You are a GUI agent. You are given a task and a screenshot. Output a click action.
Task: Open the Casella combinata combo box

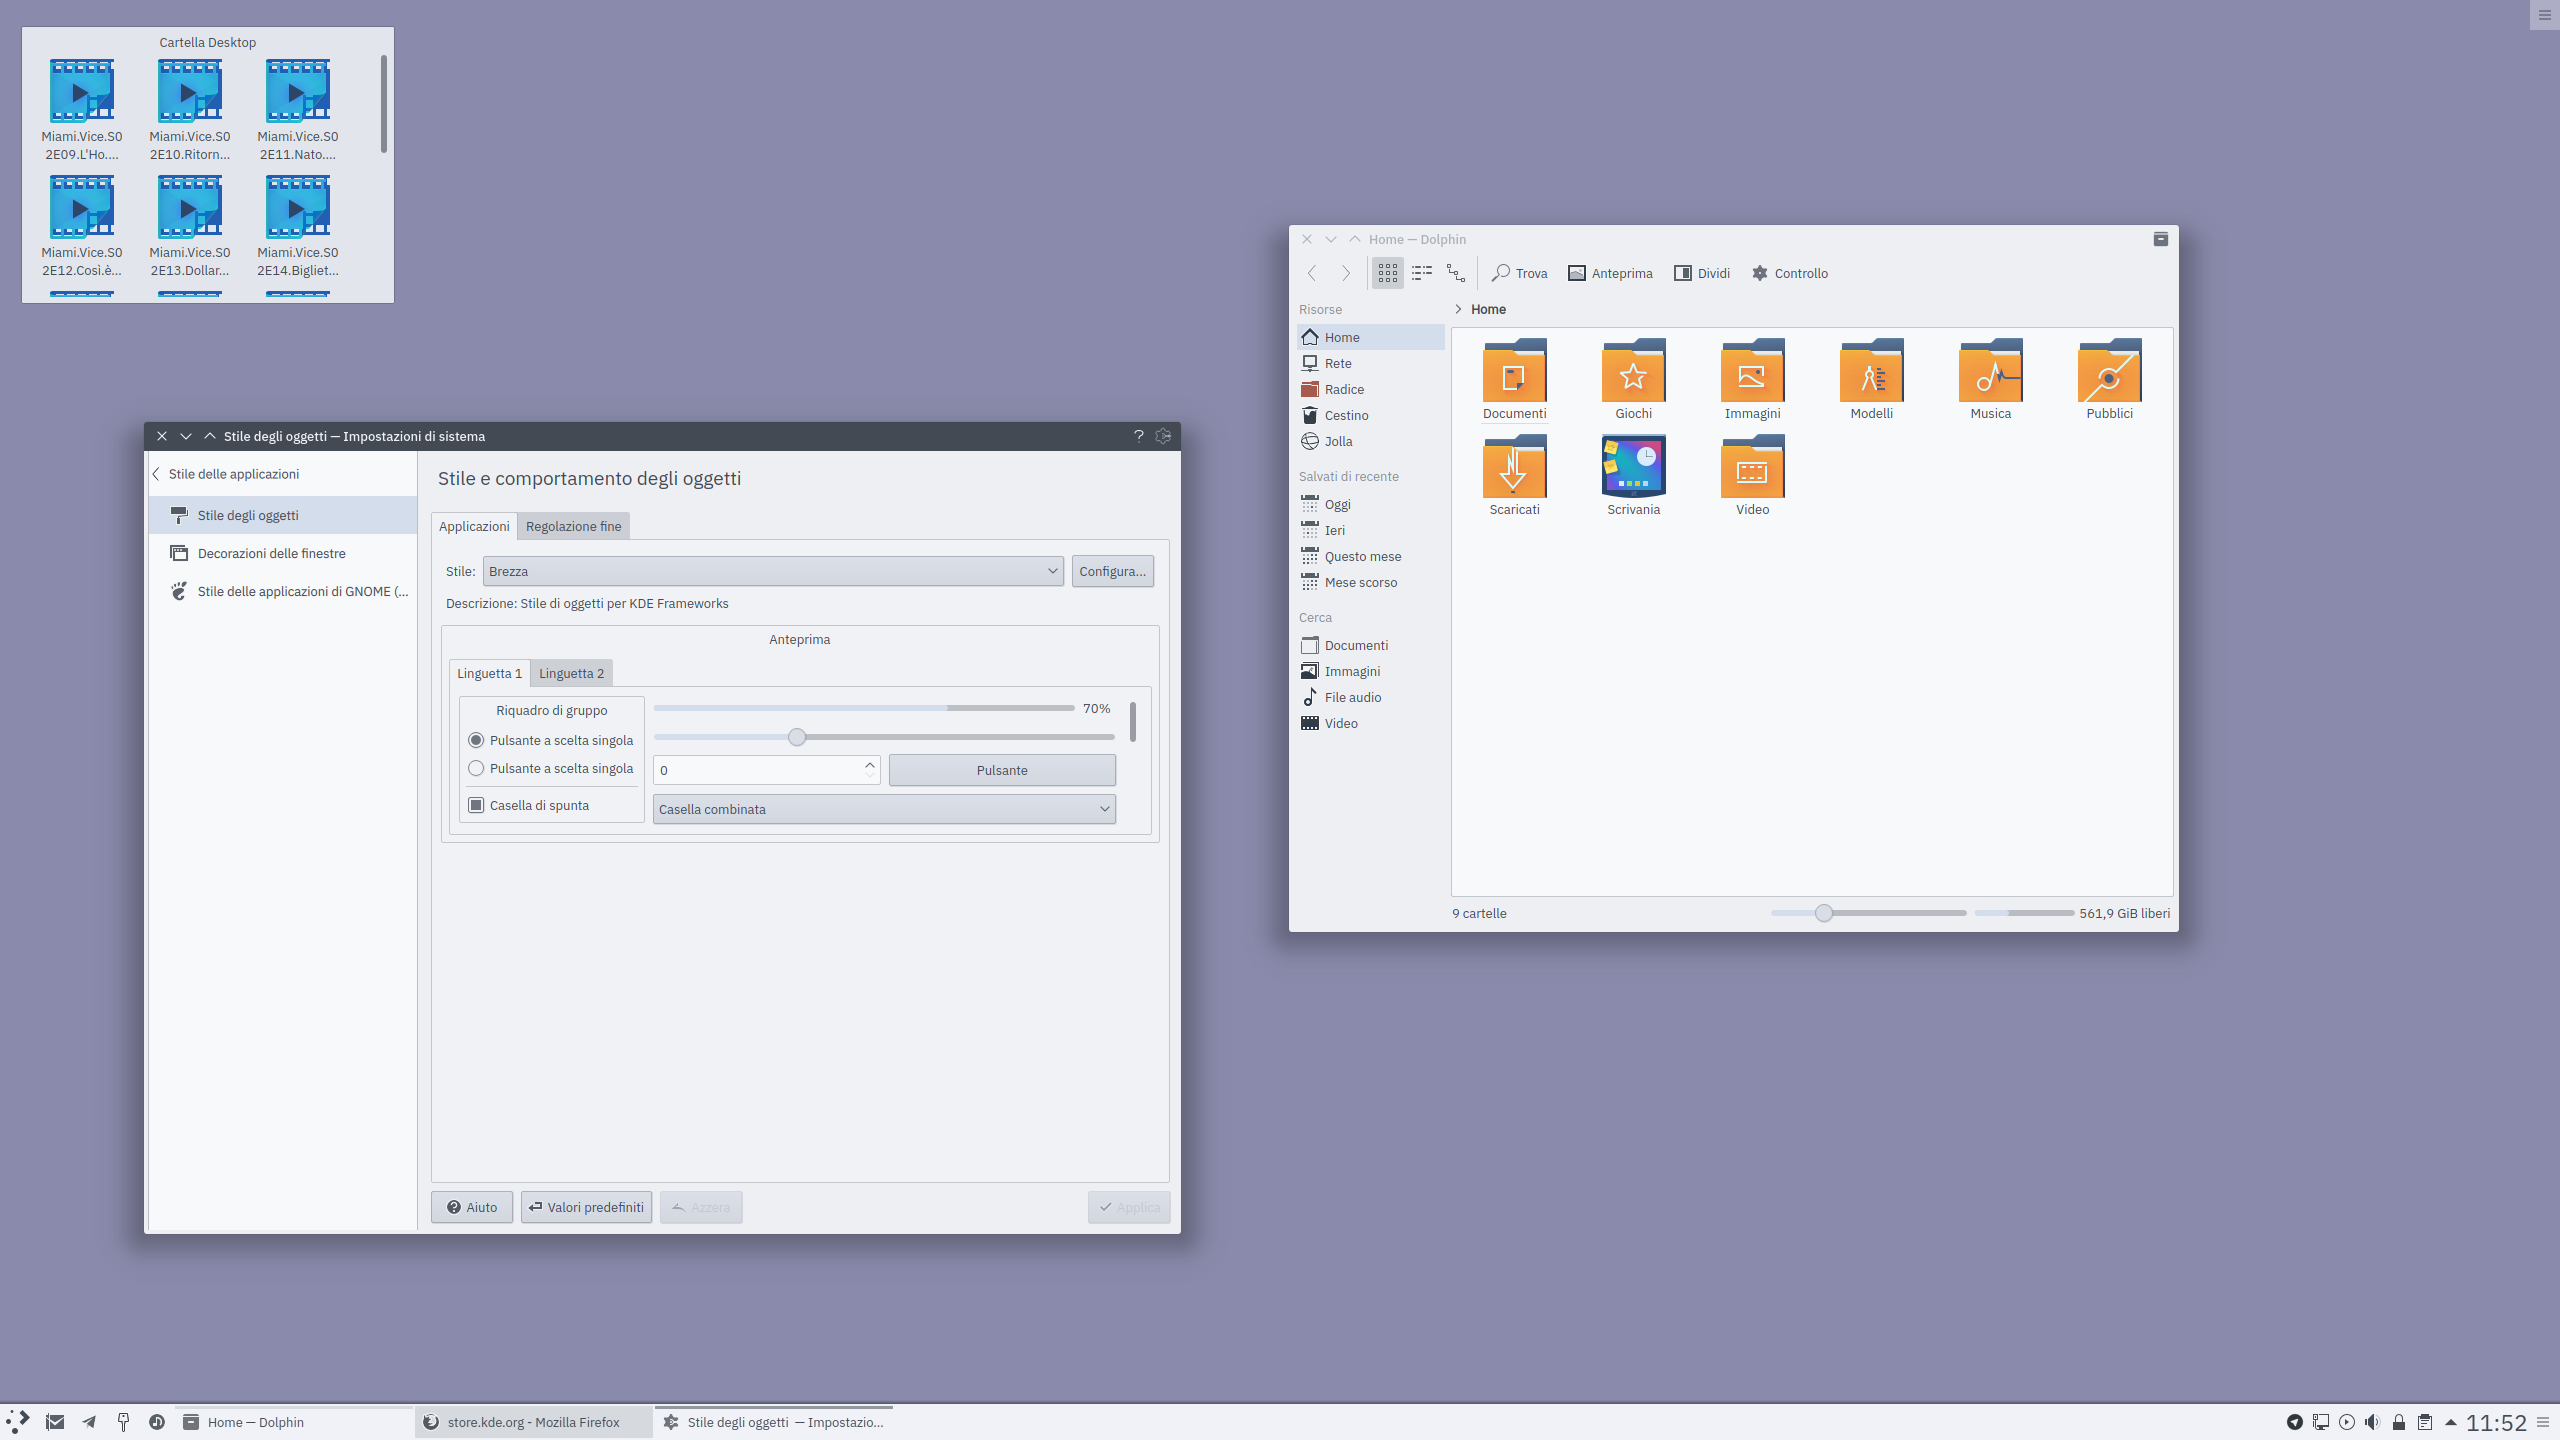click(x=884, y=809)
